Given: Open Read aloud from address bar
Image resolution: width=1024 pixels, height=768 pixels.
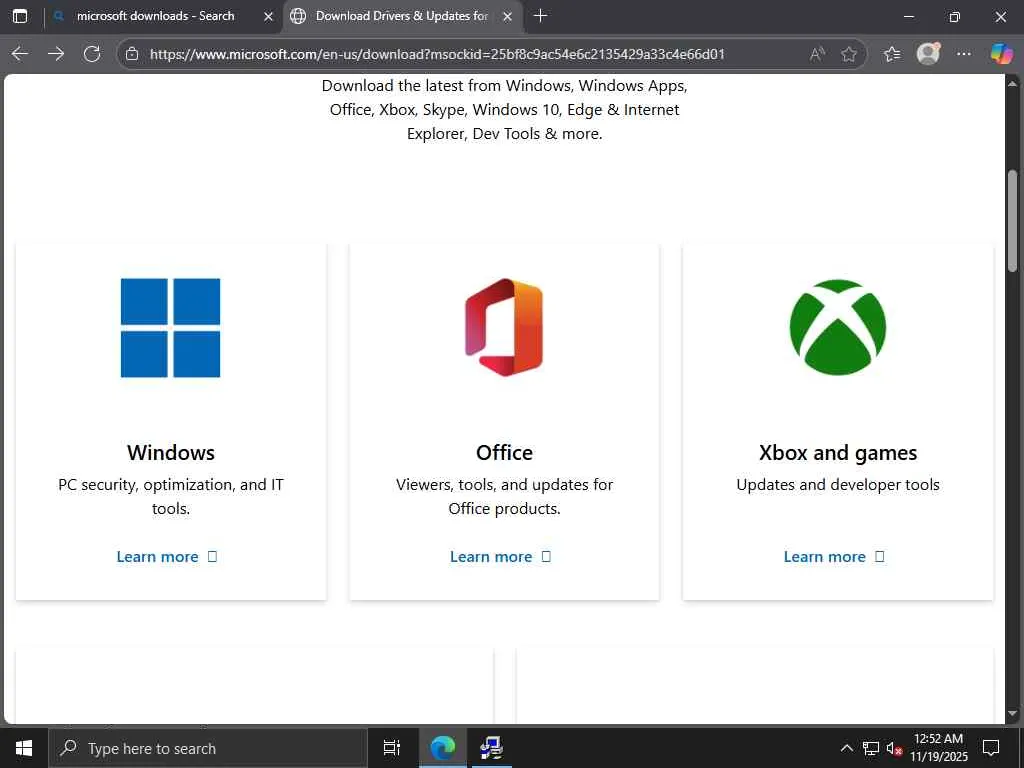Looking at the screenshot, I should click(x=817, y=54).
